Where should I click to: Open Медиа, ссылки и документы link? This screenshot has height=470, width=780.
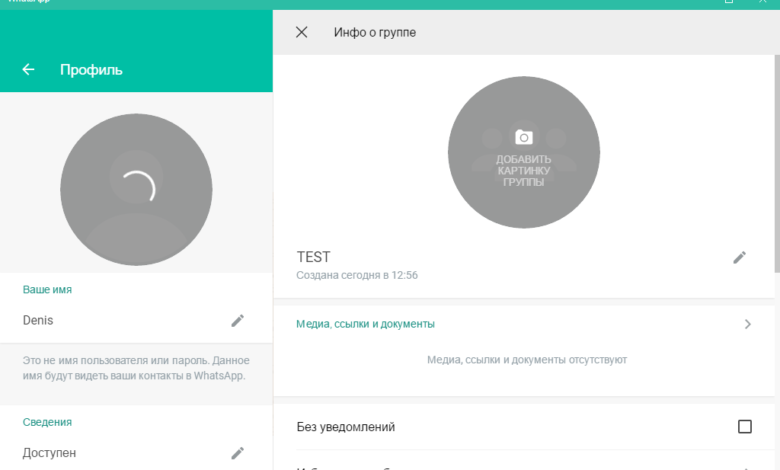click(365, 324)
